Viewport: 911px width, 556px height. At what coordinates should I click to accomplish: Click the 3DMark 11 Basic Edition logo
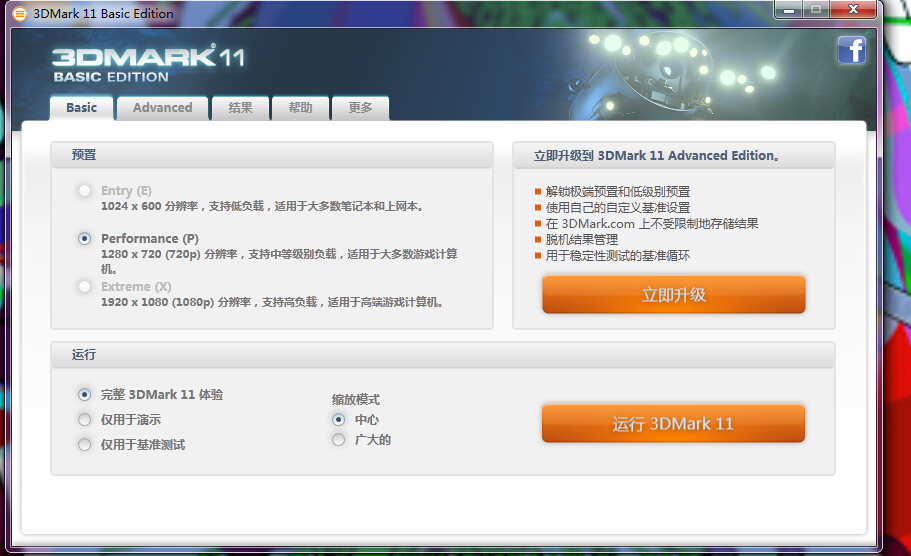click(x=148, y=64)
